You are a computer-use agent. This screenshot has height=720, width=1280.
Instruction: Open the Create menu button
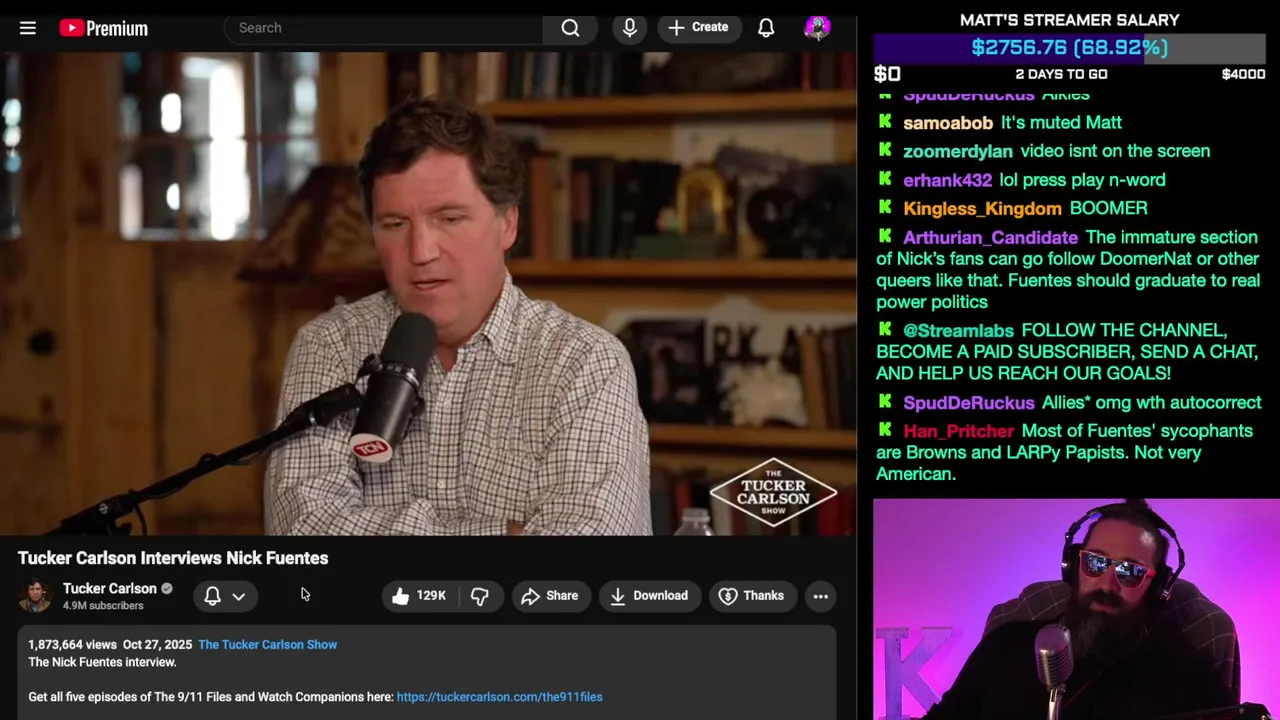(x=698, y=28)
